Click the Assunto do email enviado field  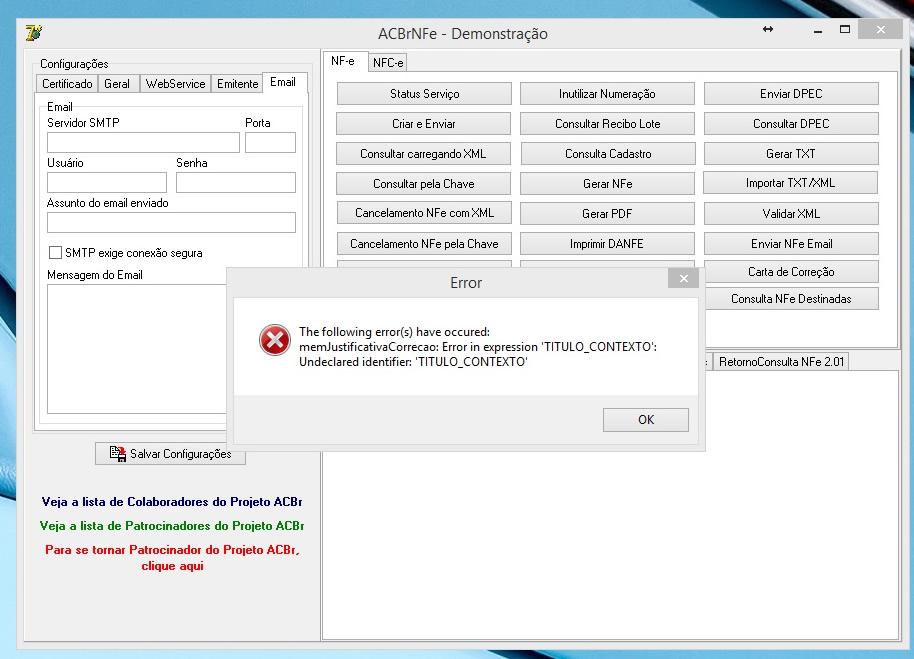click(171, 223)
